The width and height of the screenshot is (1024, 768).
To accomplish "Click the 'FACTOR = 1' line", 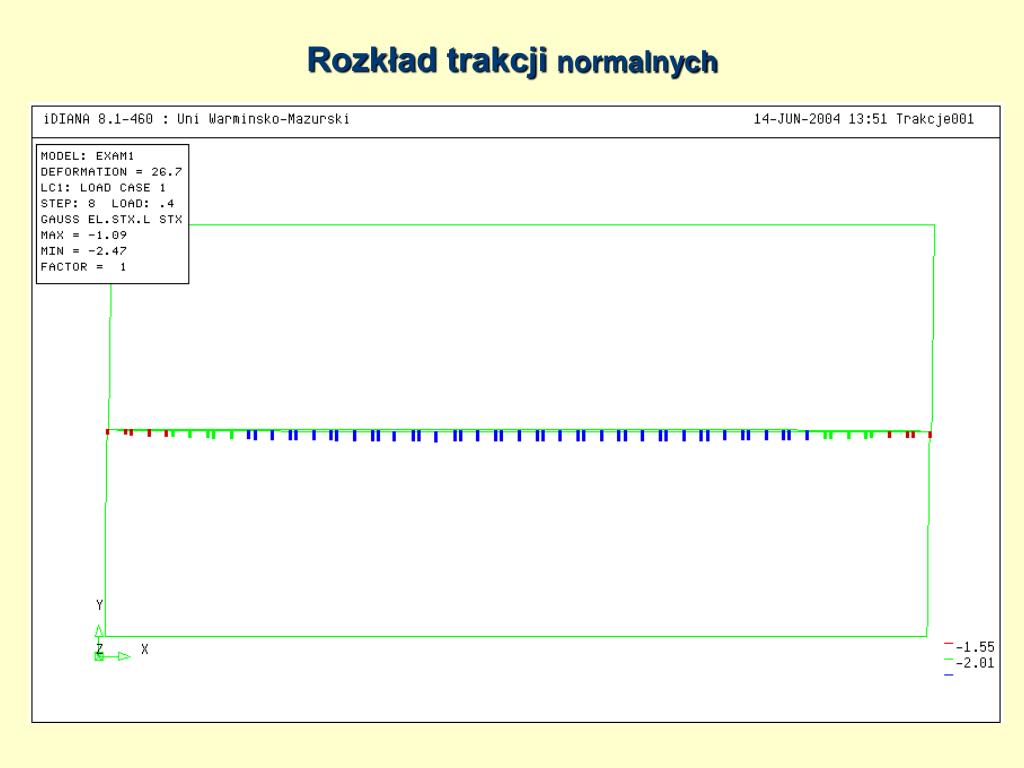I will (x=83, y=266).
